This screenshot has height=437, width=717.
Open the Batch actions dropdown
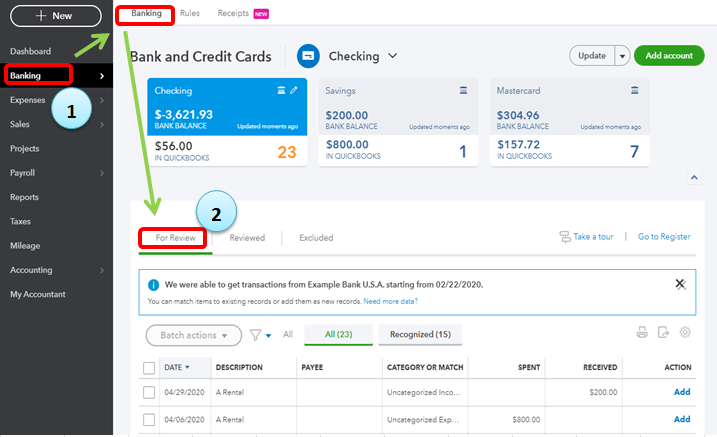[193, 335]
